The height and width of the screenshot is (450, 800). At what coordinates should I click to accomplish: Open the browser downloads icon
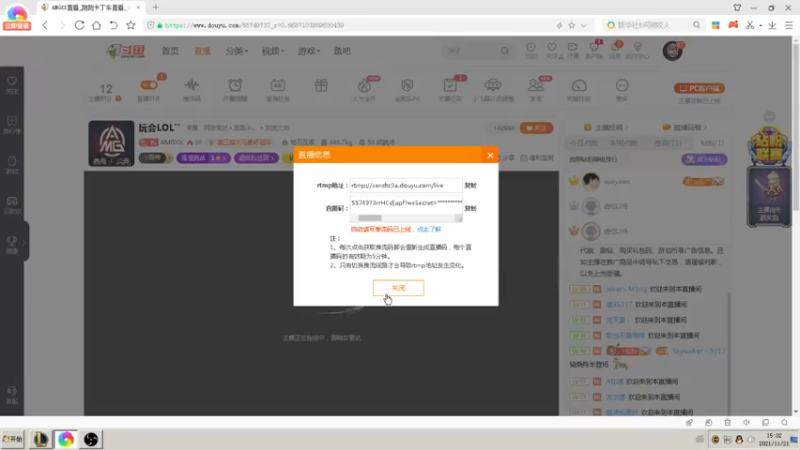pyautogui.click(x=772, y=25)
